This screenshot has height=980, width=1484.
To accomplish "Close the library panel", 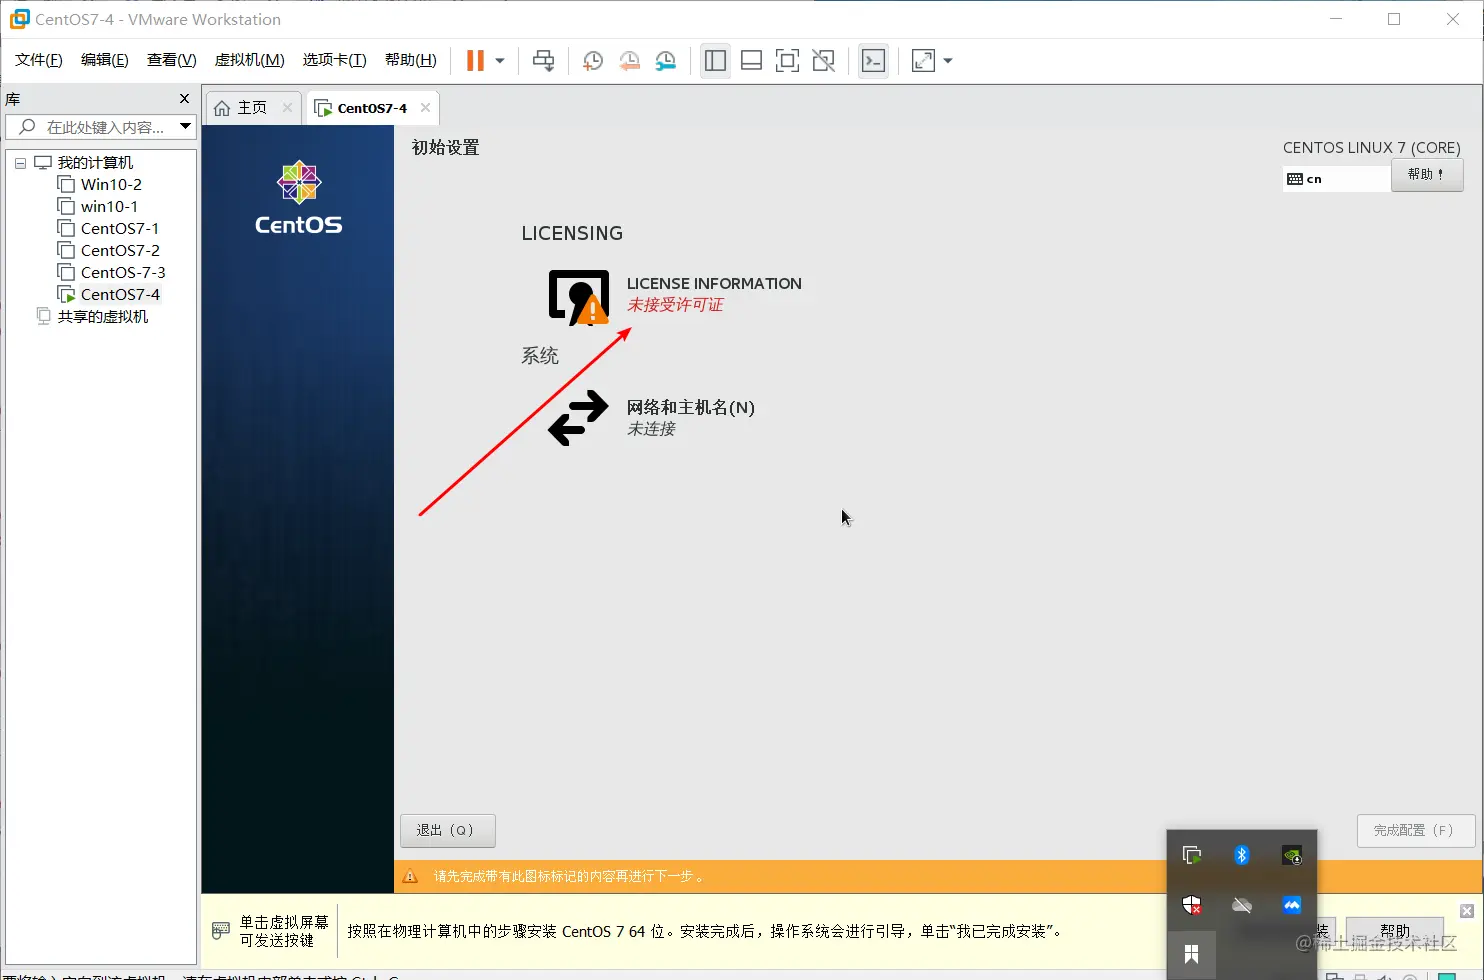I will [x=184, y=99].
